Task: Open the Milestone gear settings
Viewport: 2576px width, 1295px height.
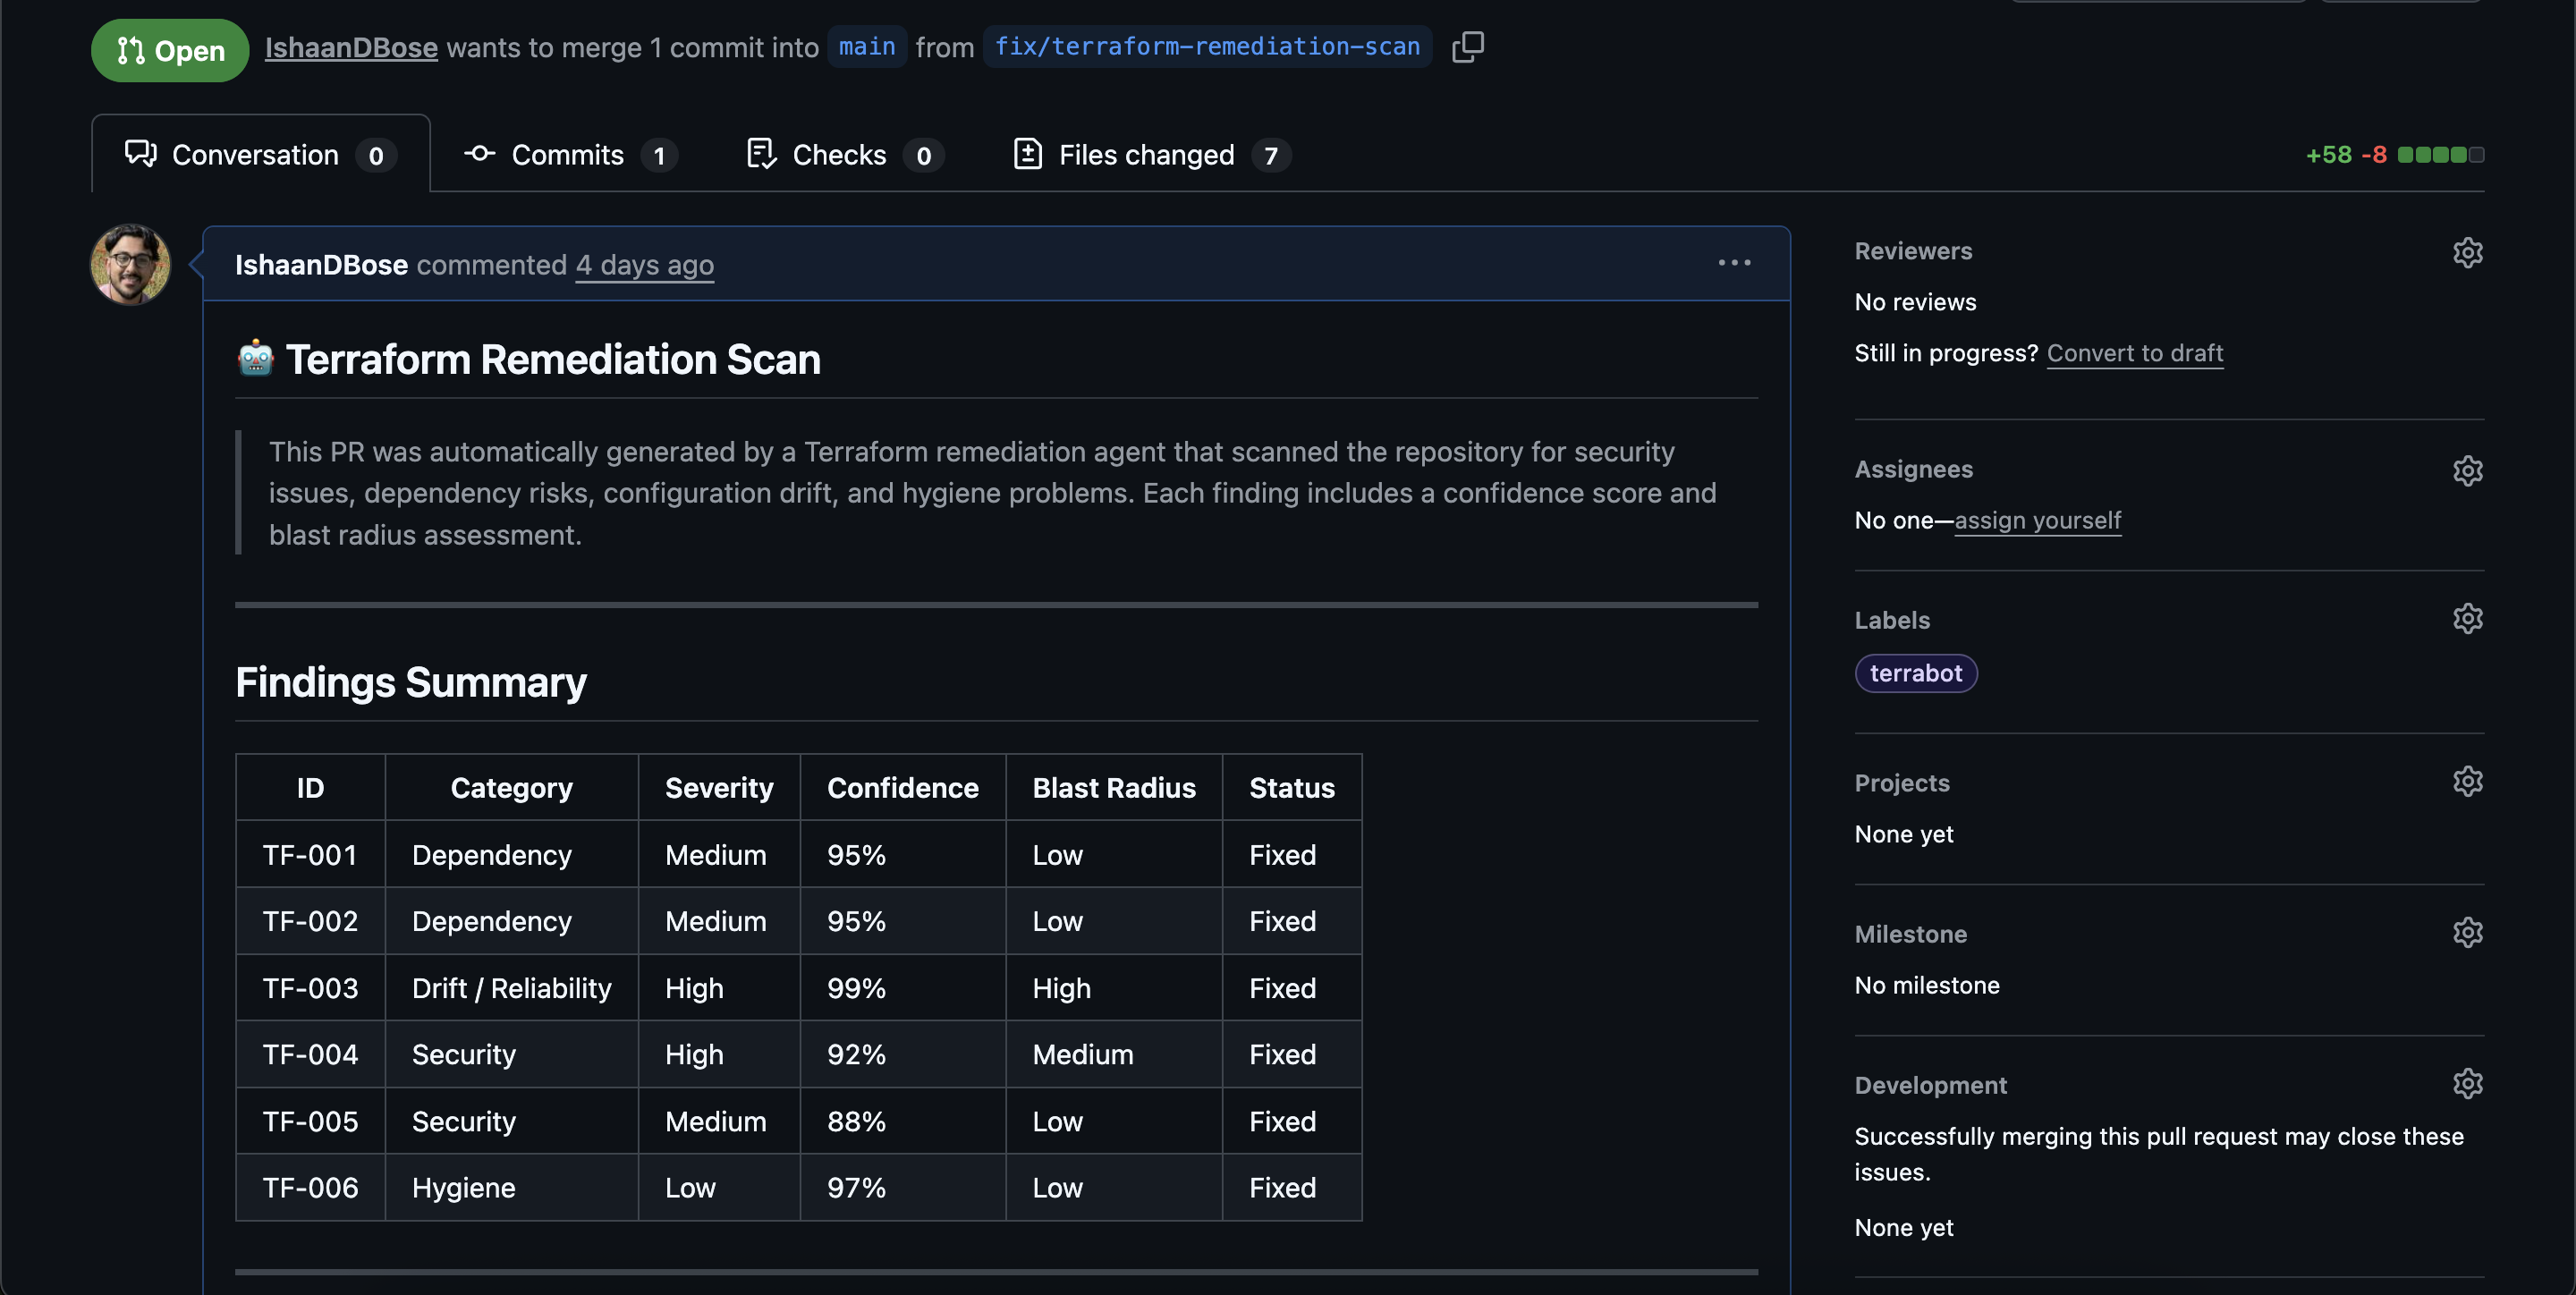Action: tap(2467, 933)
